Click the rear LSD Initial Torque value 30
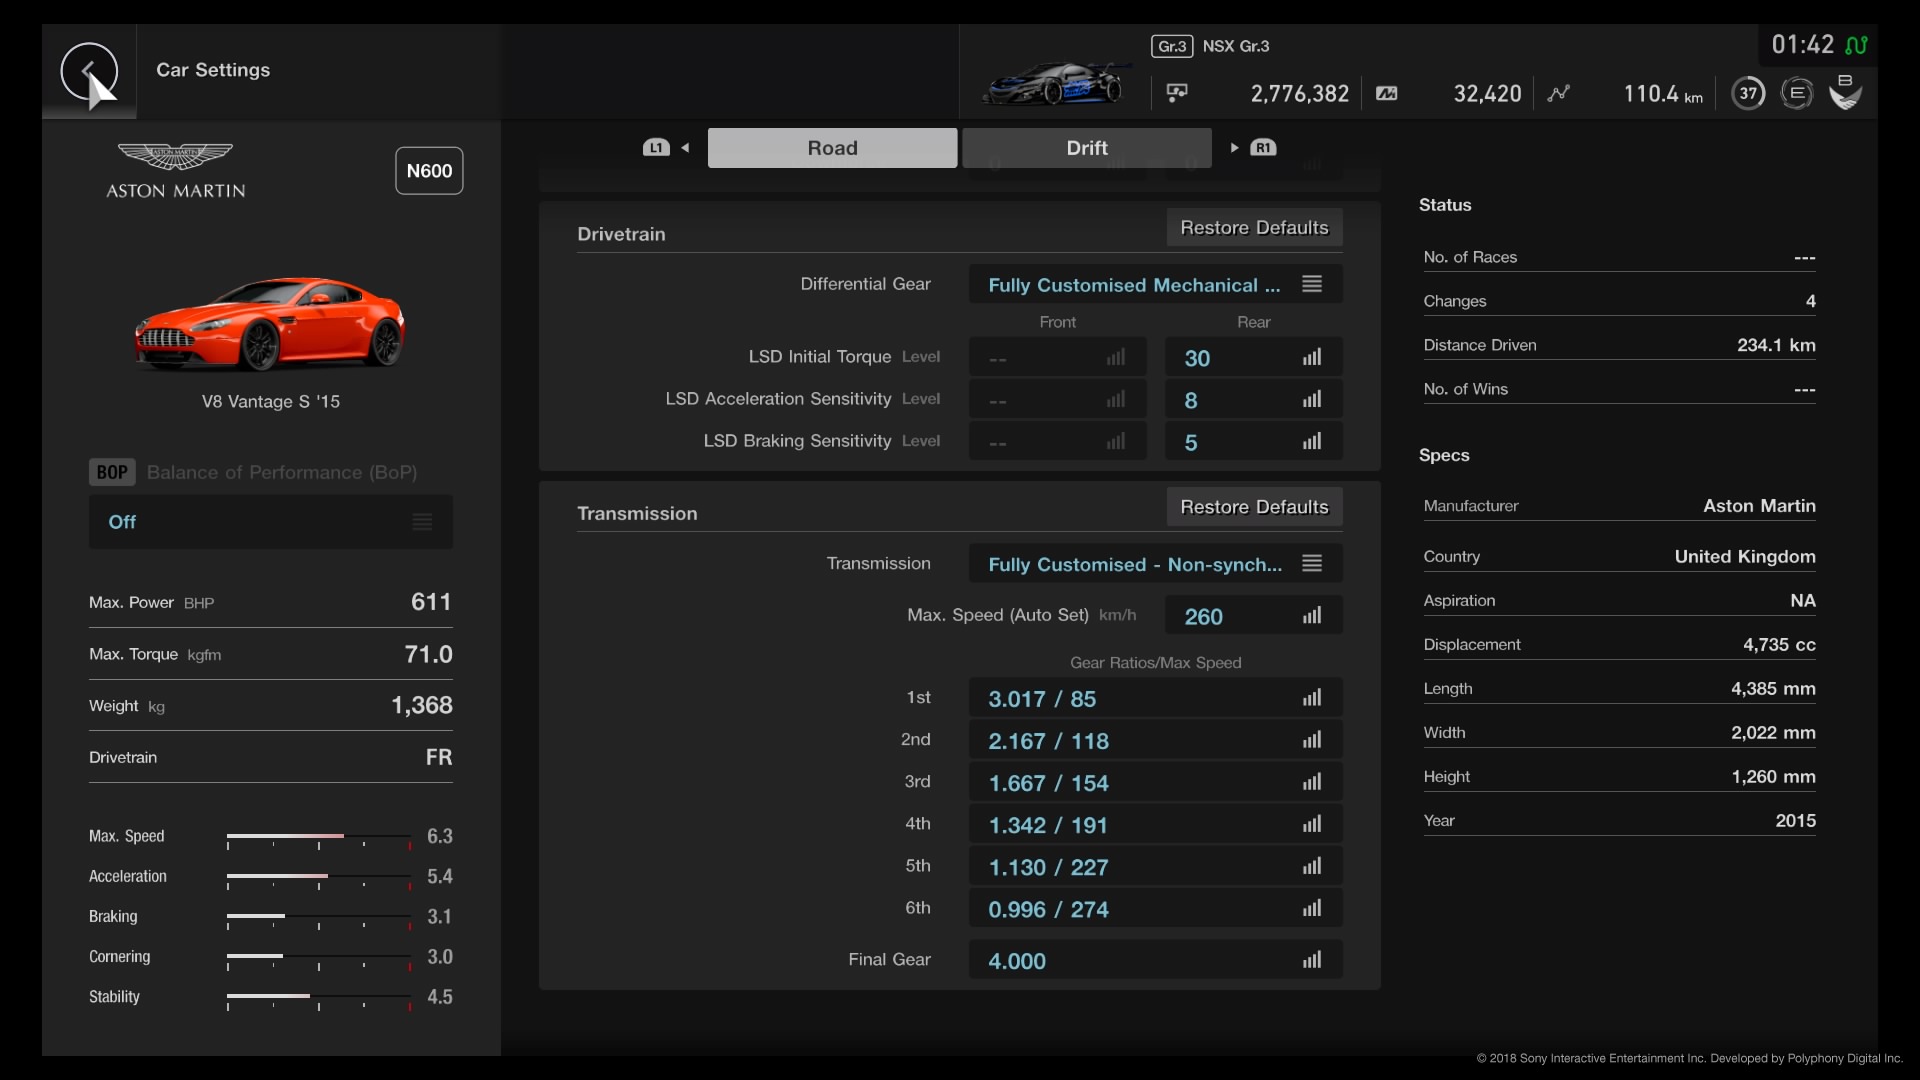The width and height of the screenshot is (1920, 1080). (x=1197, y=357)
